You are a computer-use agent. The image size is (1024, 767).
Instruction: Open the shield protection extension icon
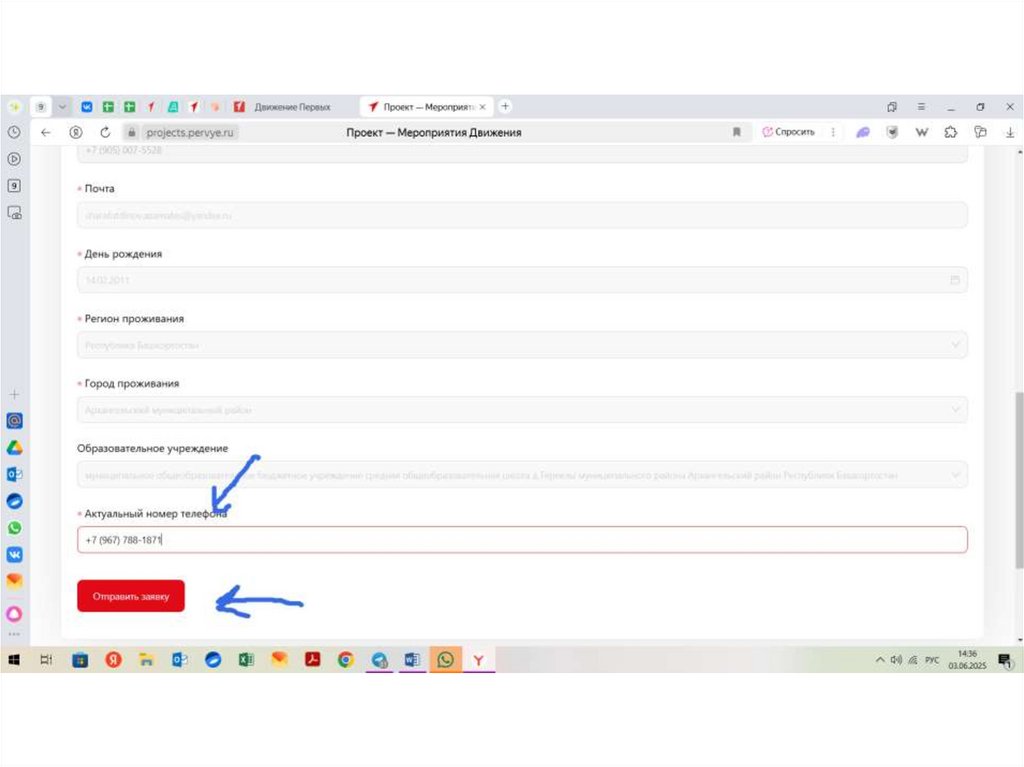(892, 132)
